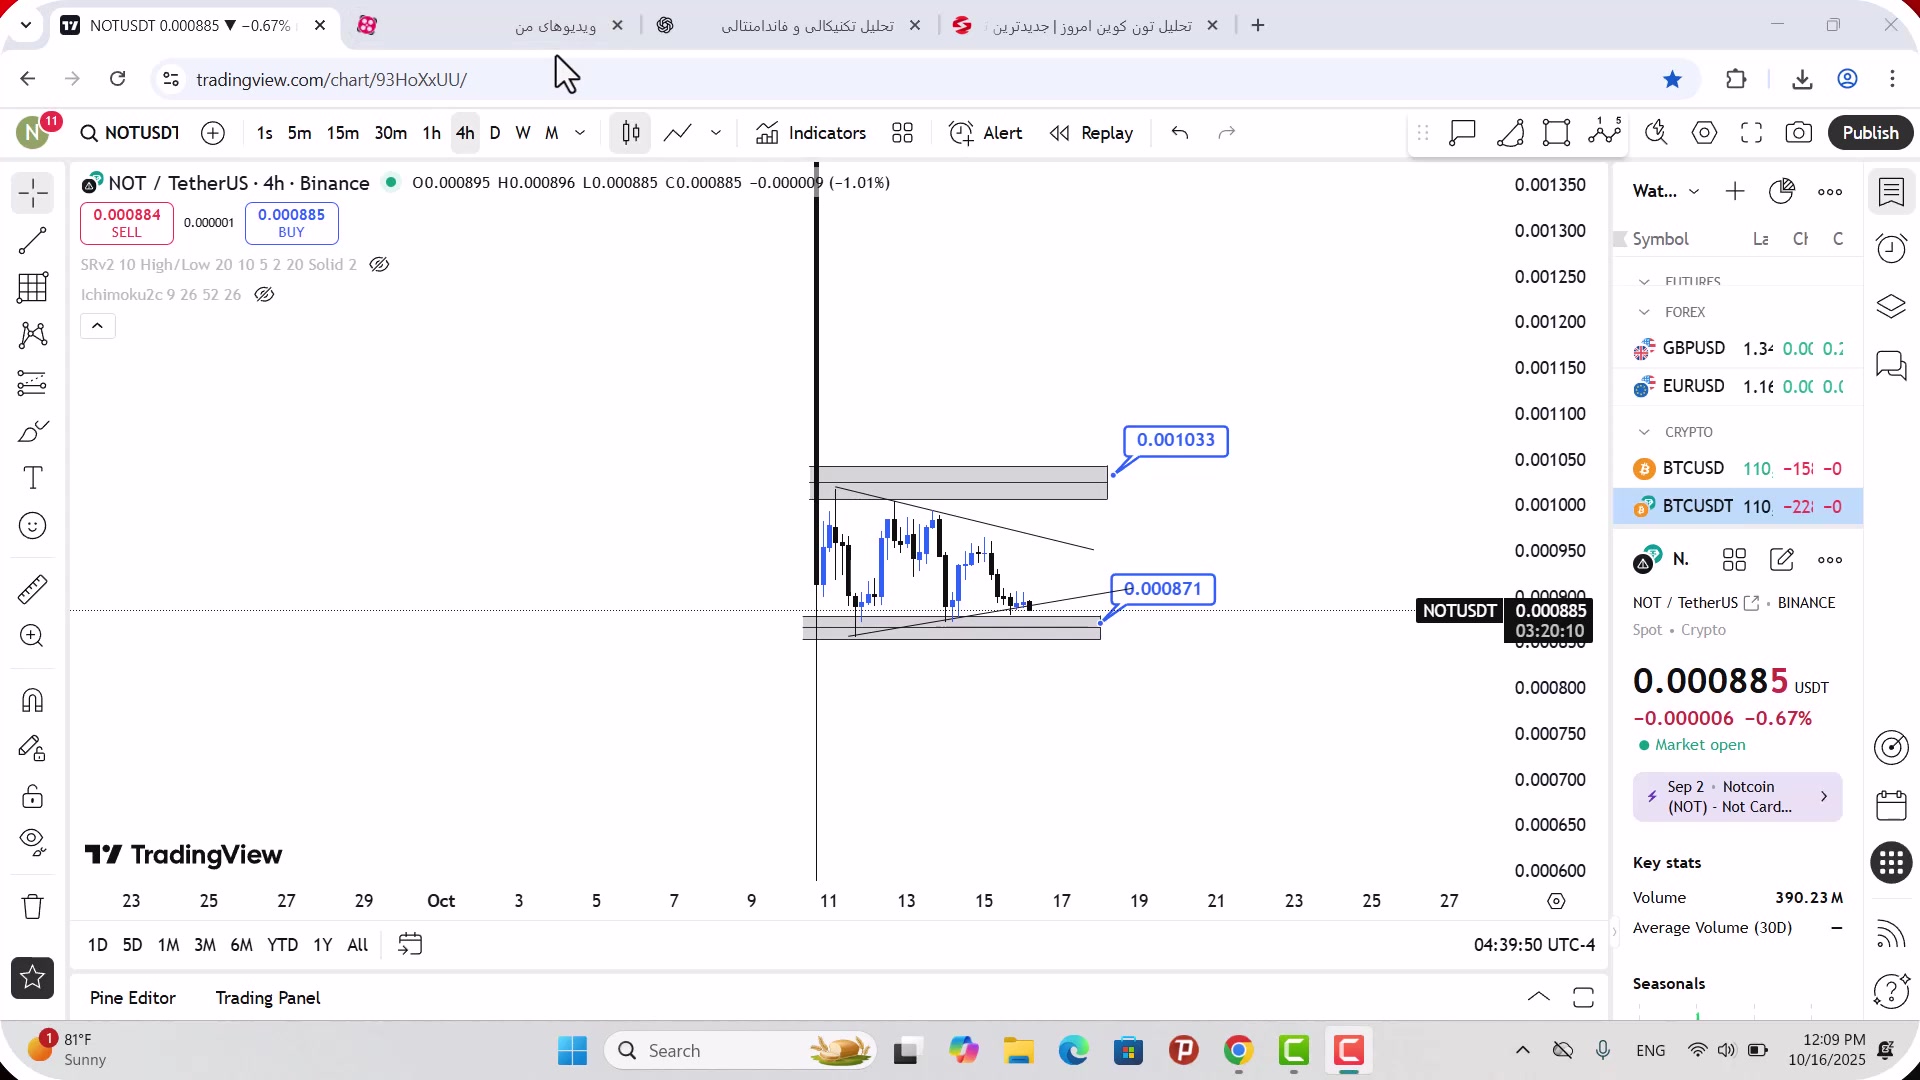Open the chart layout grid selector
Viewport: 1920px width, 1080px height.
pyautogui.click(x=903, y=133)
